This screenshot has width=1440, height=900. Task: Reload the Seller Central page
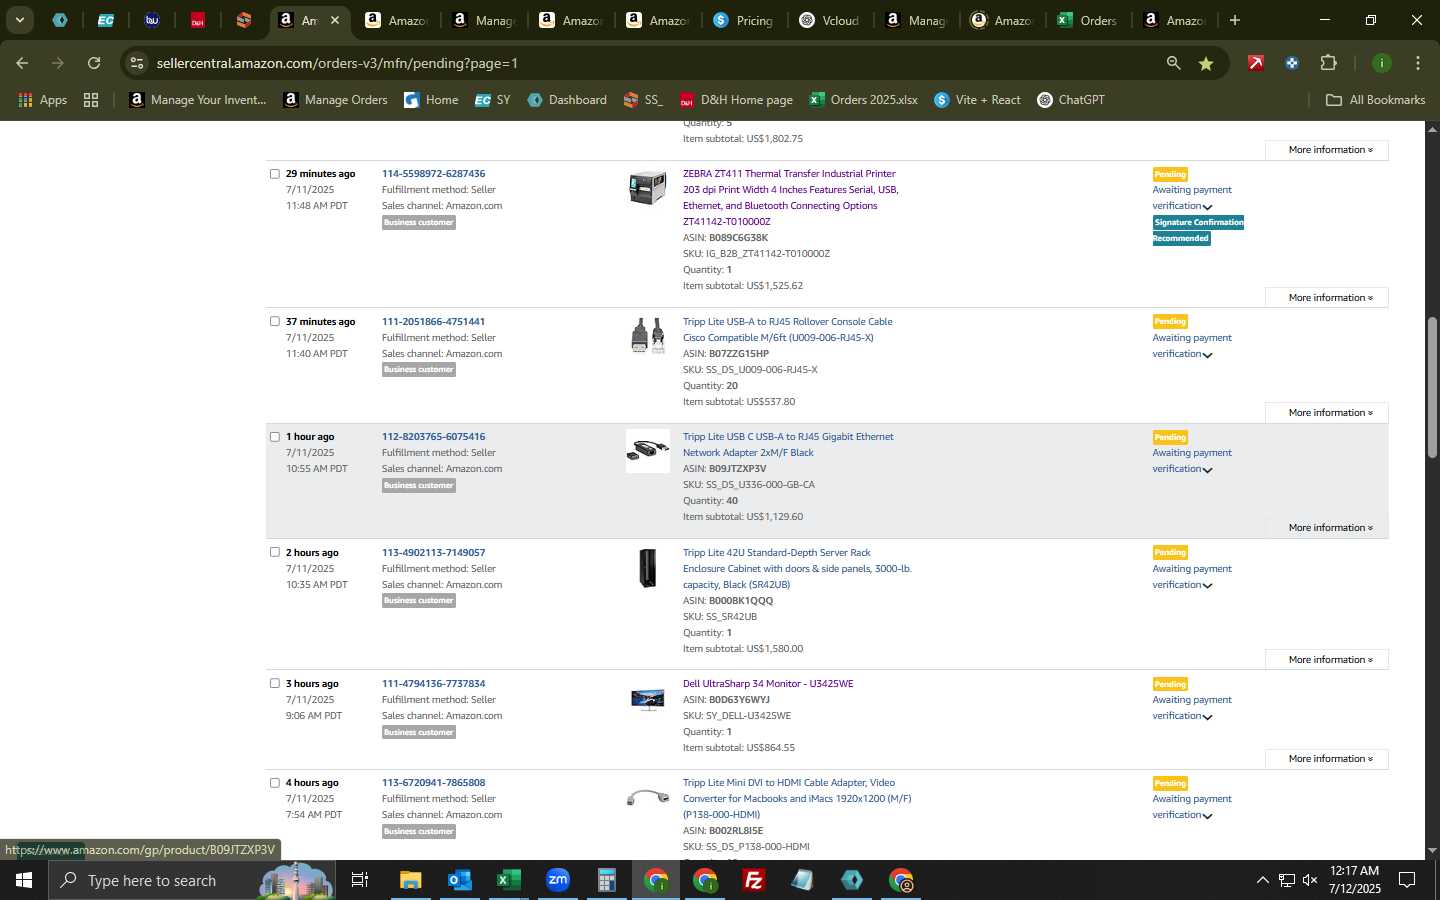[94, 63]
